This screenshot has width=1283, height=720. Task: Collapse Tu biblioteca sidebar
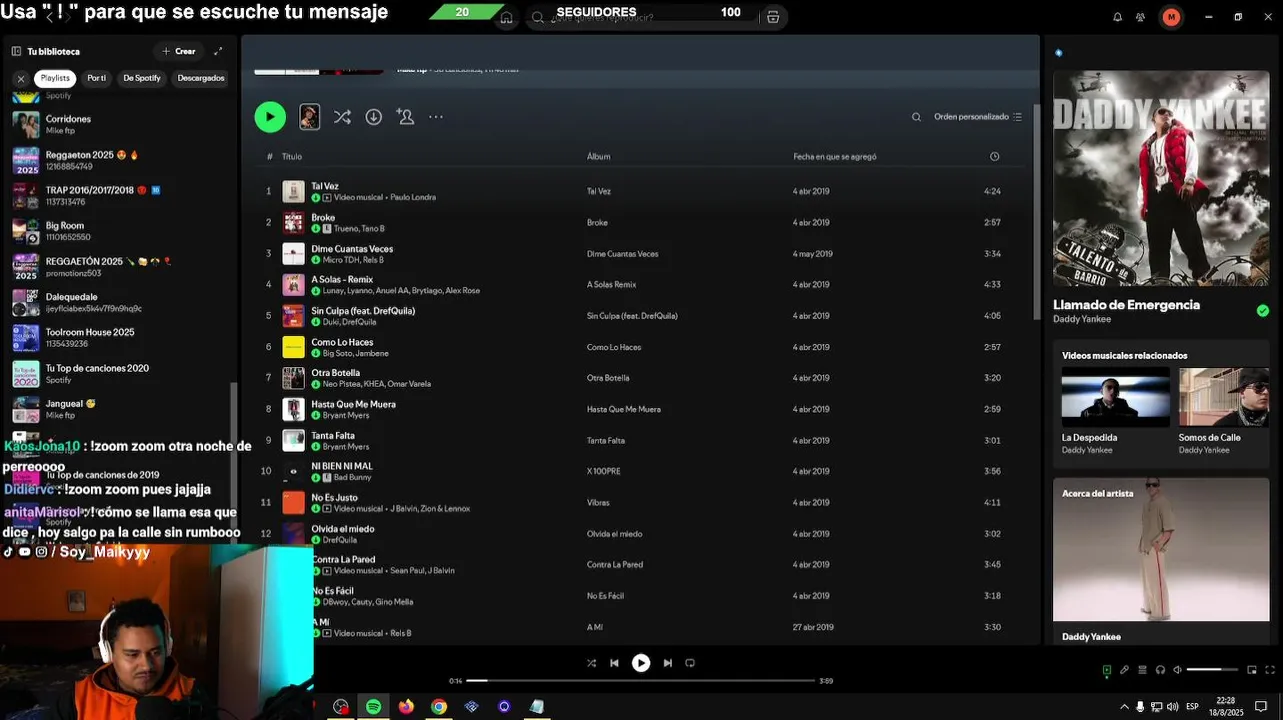(x=16, y=51)
